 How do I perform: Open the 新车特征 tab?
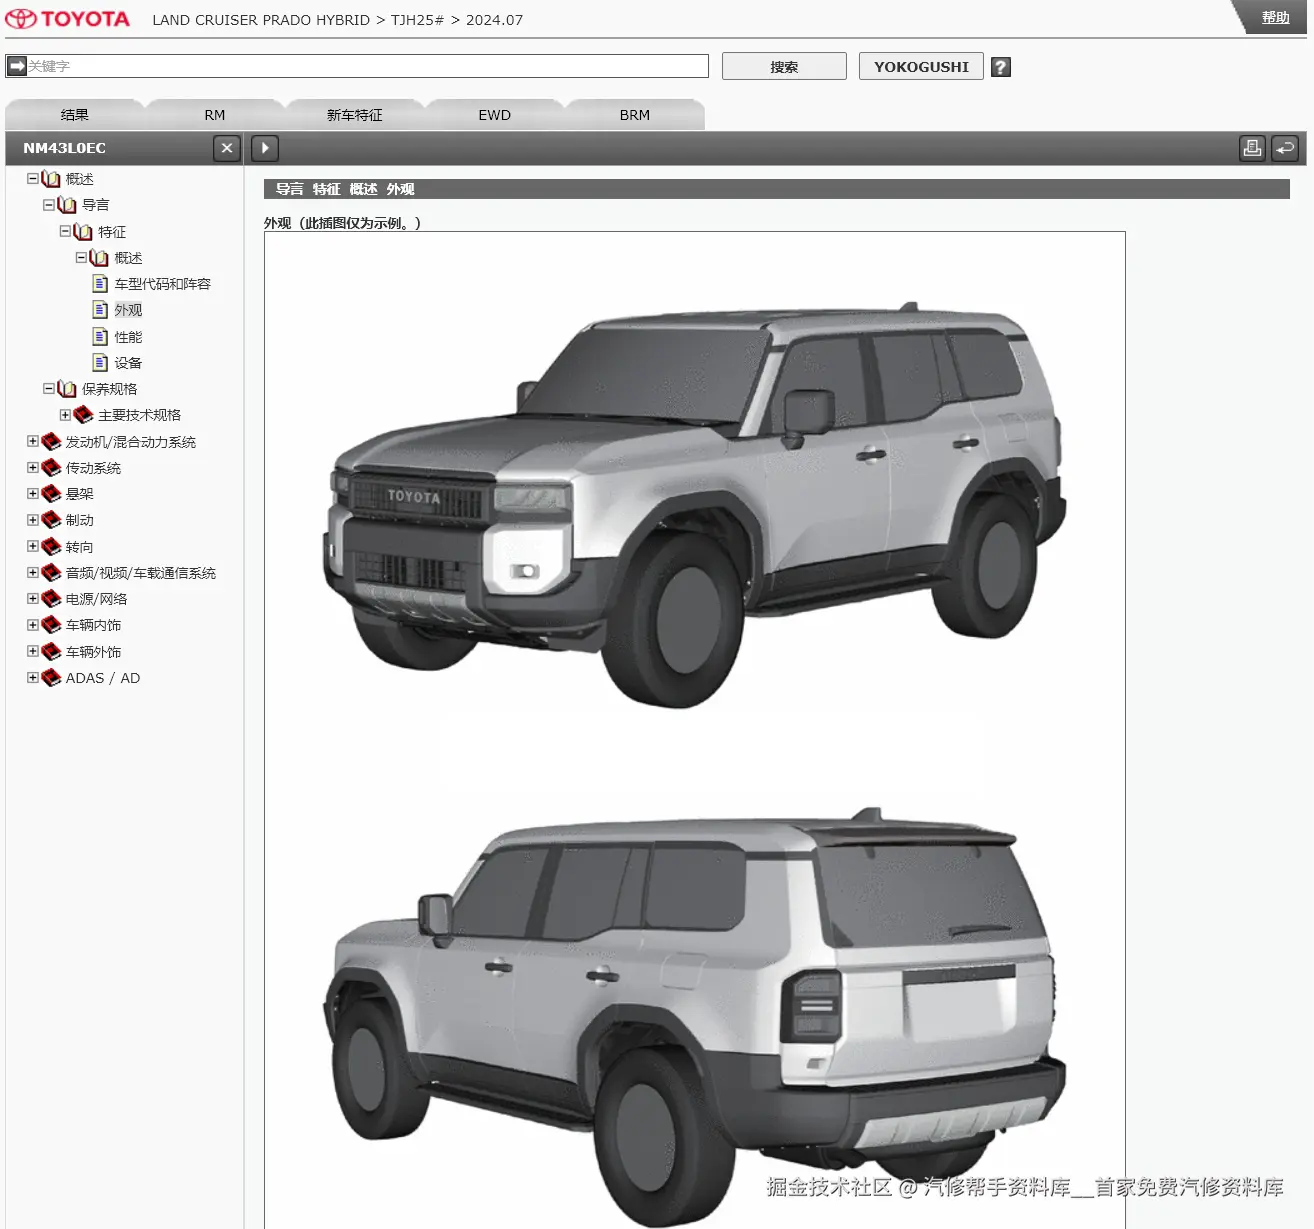click(x=355, y=115)
